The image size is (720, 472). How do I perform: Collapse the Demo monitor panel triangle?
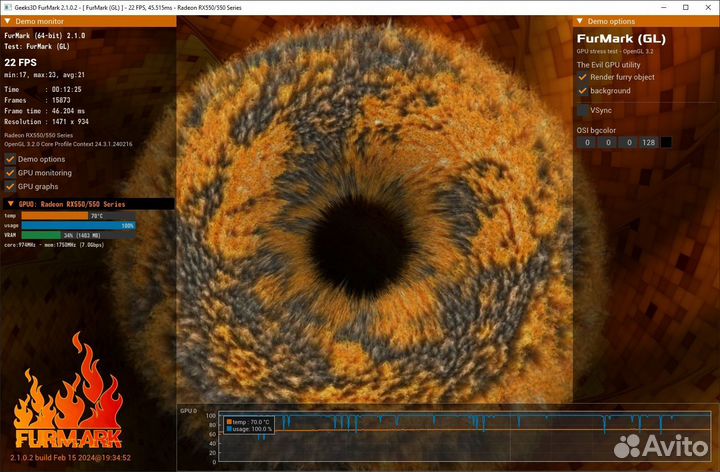point(7,21)
